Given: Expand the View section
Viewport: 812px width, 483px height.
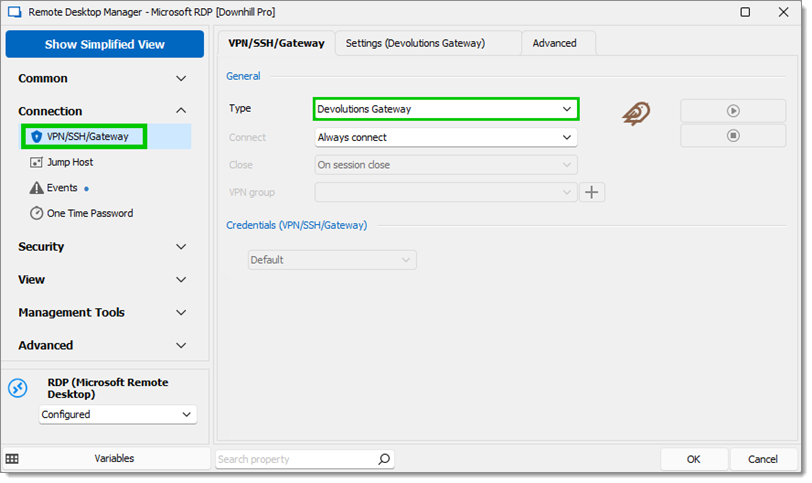Looking at the screenshot, I should (x=102, y=280).
